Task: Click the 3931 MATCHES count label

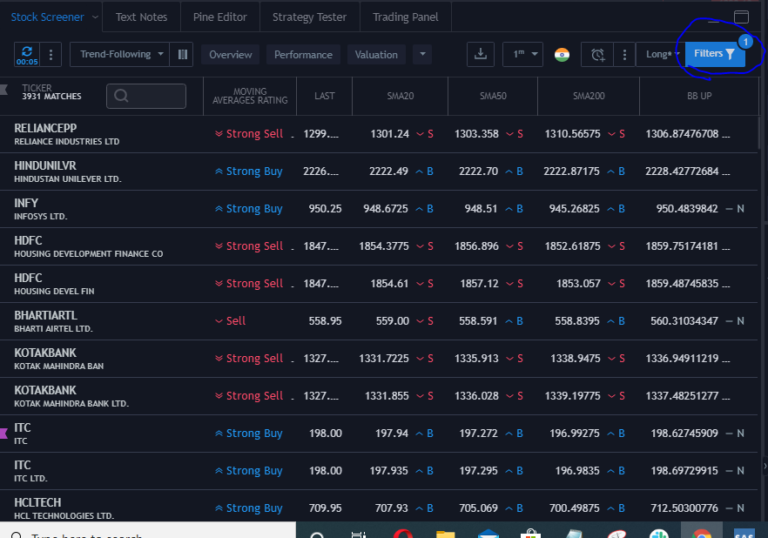Action: pyautogui.click(x=51, y=97)
